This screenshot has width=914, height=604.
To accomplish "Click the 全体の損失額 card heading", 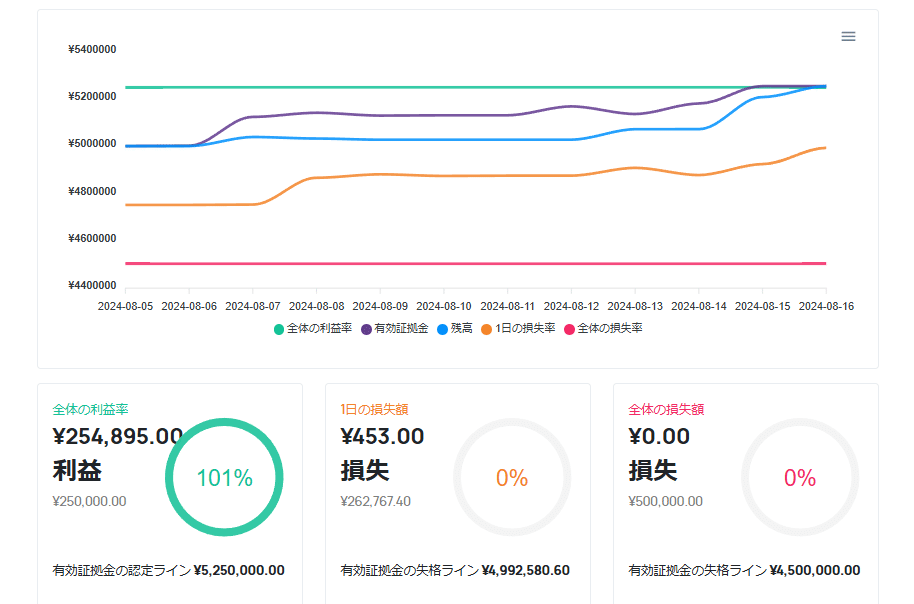I will coord(666,409).
